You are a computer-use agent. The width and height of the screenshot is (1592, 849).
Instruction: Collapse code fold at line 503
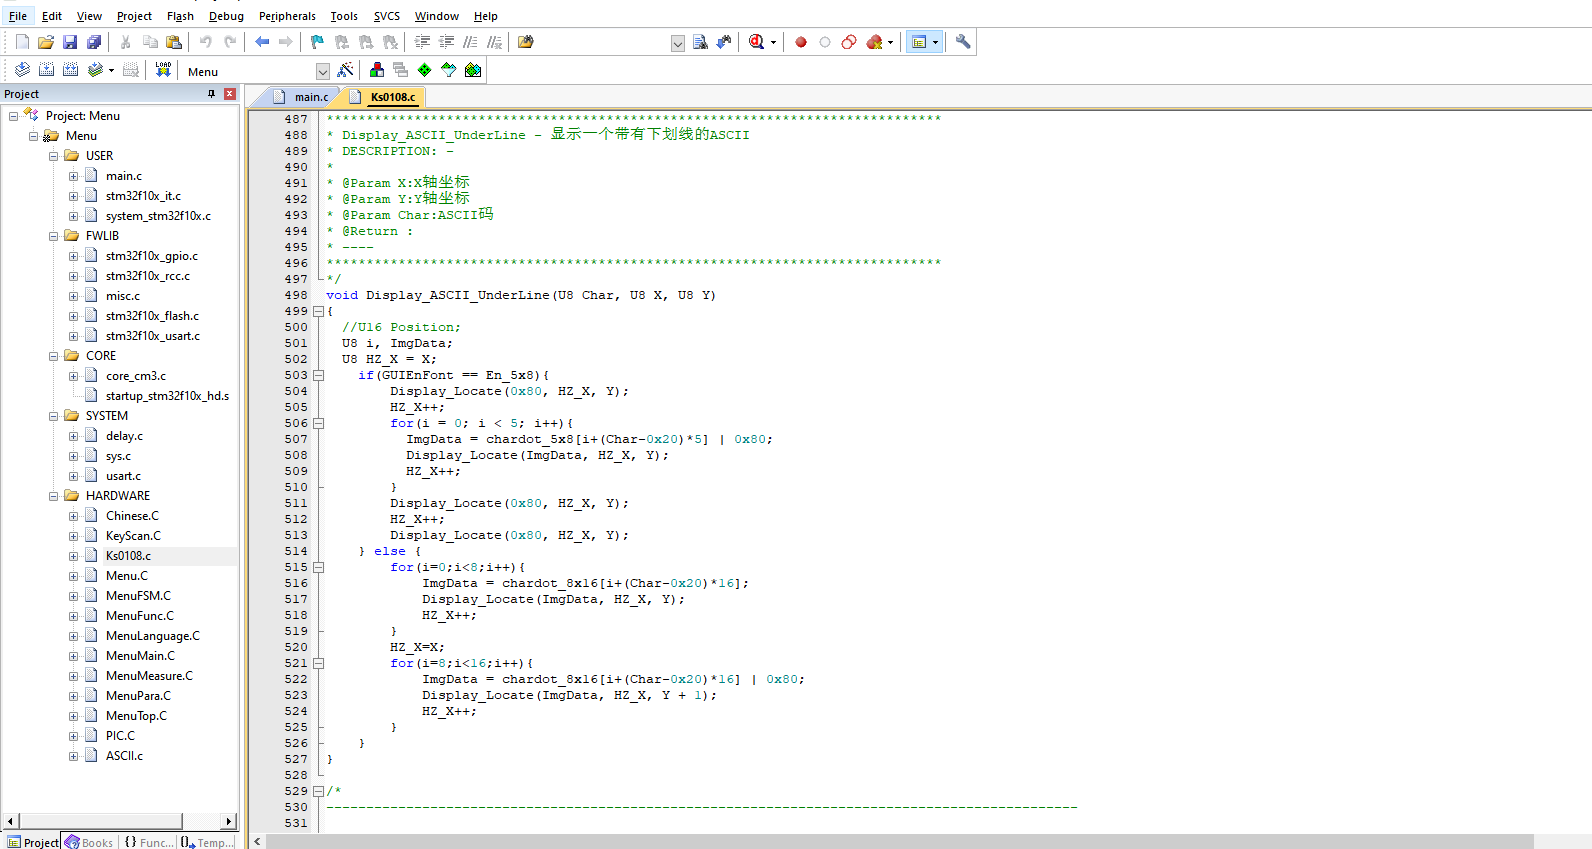tap(319, 375)
